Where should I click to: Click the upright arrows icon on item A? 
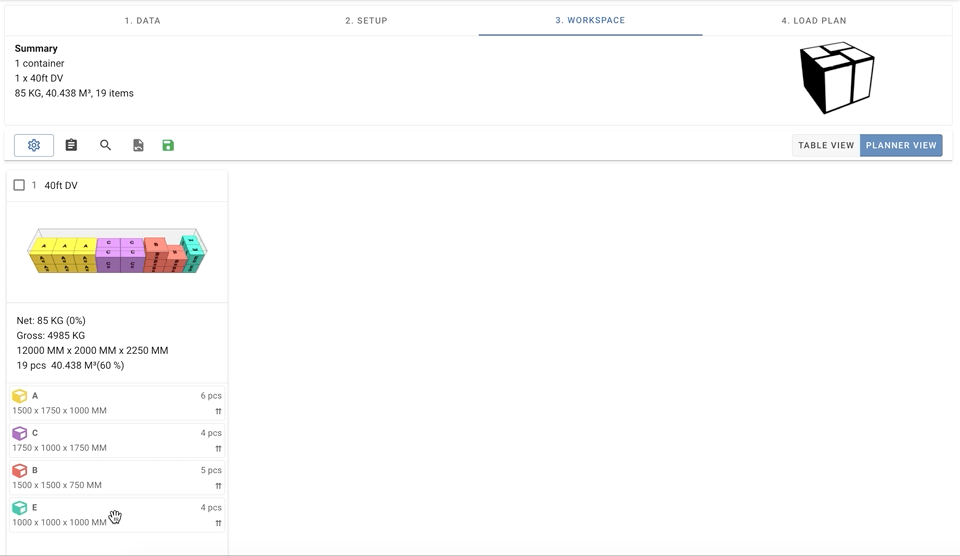[x=218, y=411]
